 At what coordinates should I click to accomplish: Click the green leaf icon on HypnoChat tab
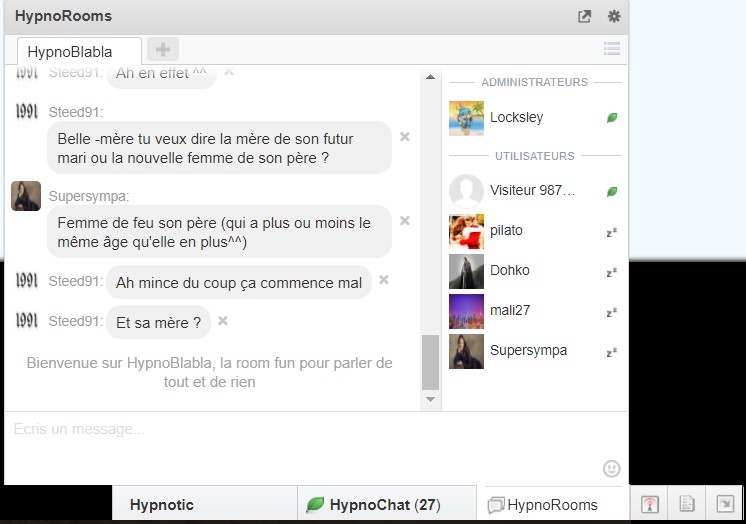pyautogui.click(x=315, y=504)
